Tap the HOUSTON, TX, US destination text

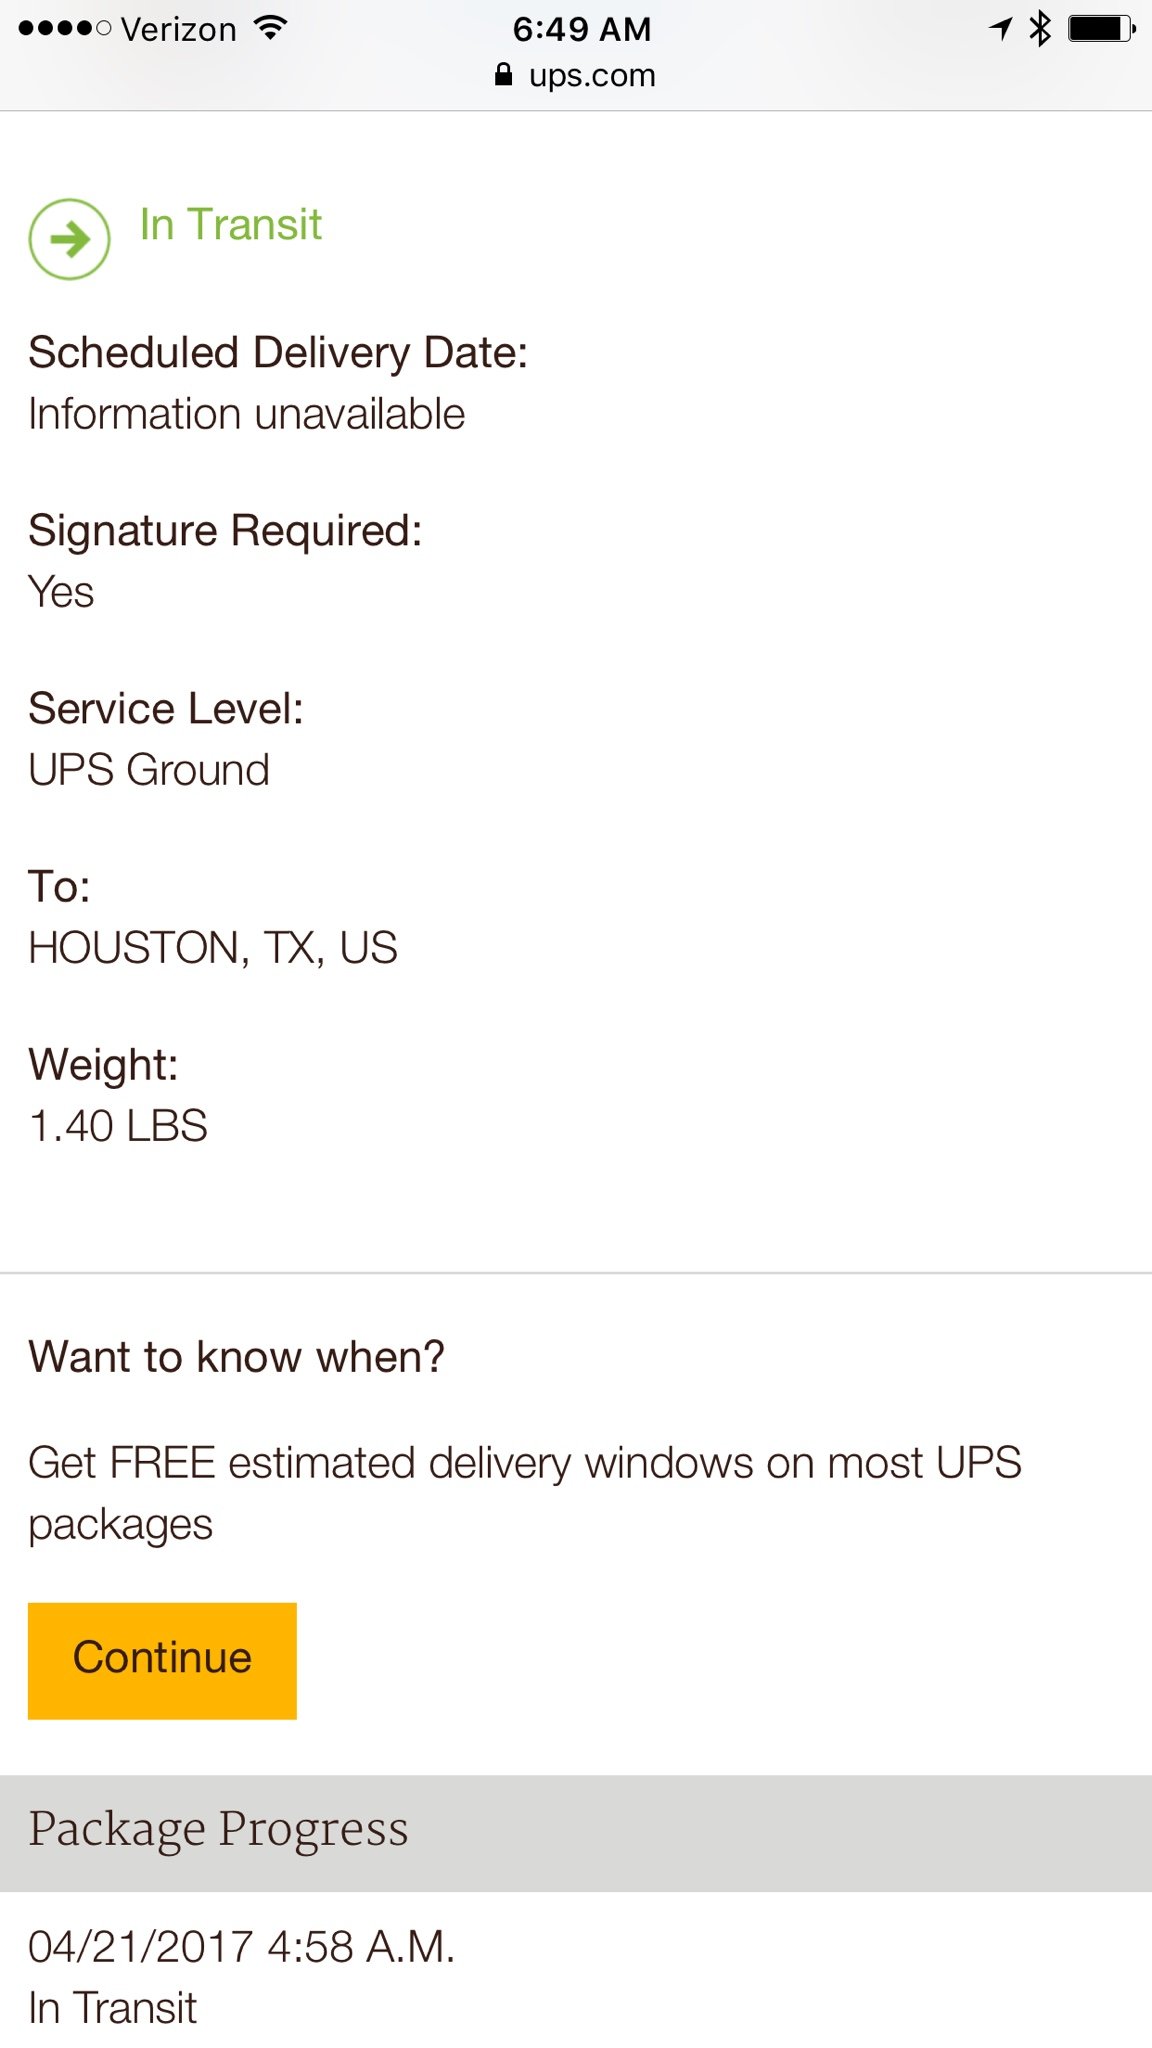tap(213, 948)
